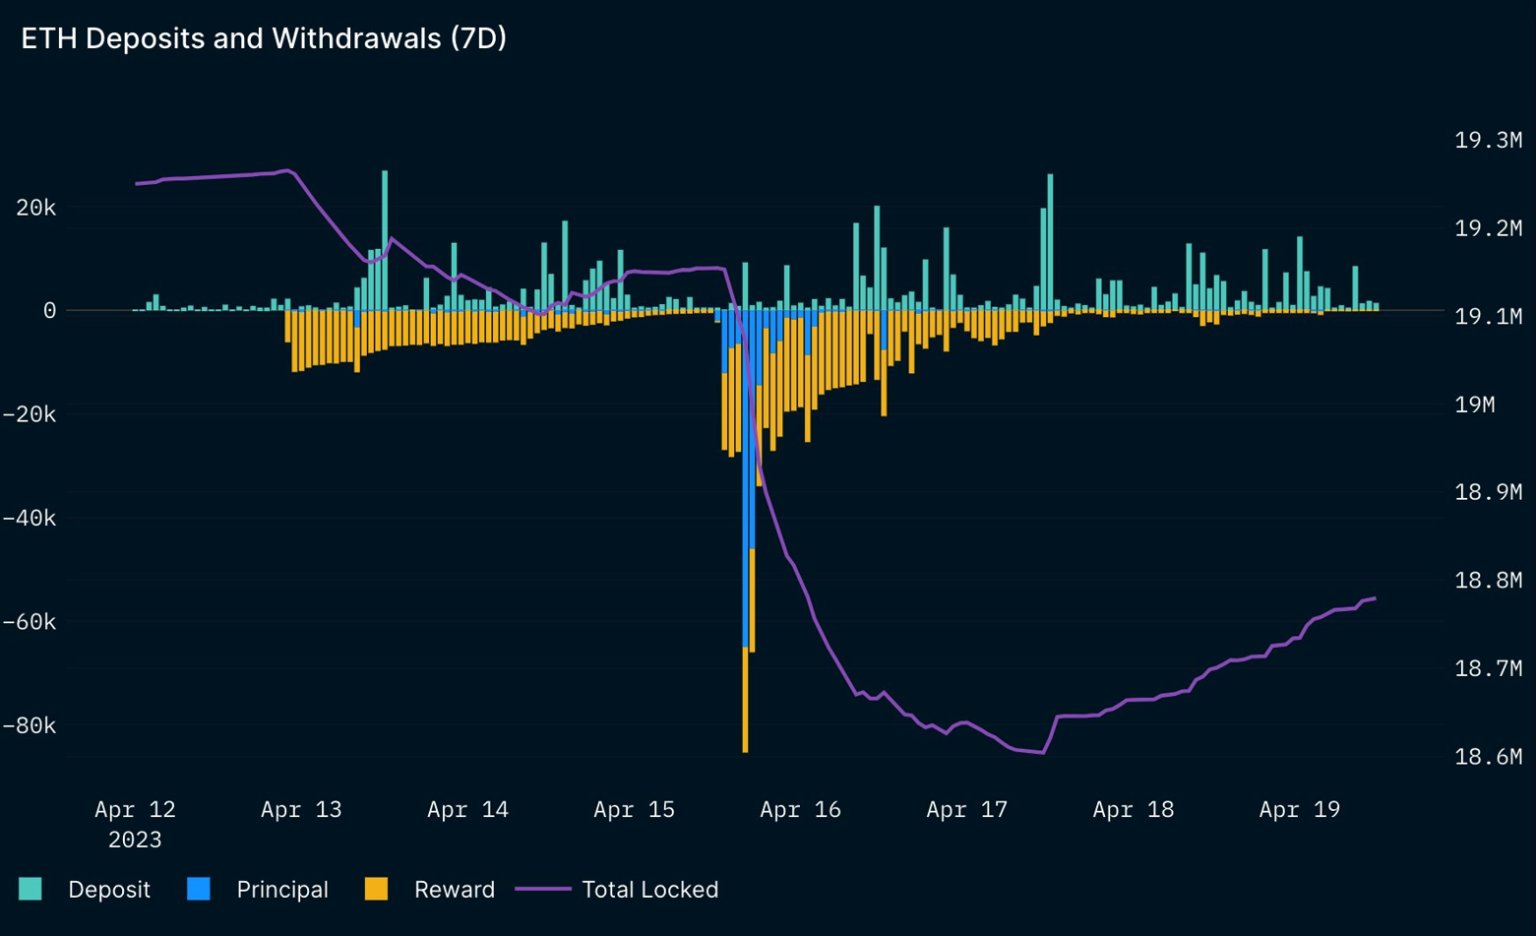Click the purple Total Locked legend line
Image resolution: width=1536 pixels, height=936 pixels.
tap(542, 889)
